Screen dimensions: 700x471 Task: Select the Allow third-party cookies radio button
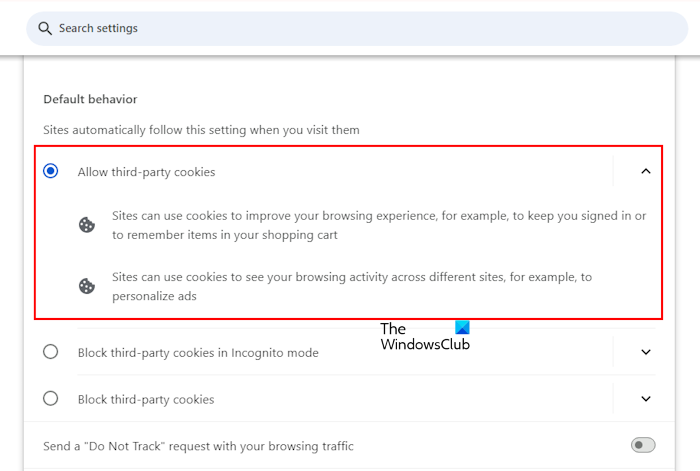tap(51, 171)
